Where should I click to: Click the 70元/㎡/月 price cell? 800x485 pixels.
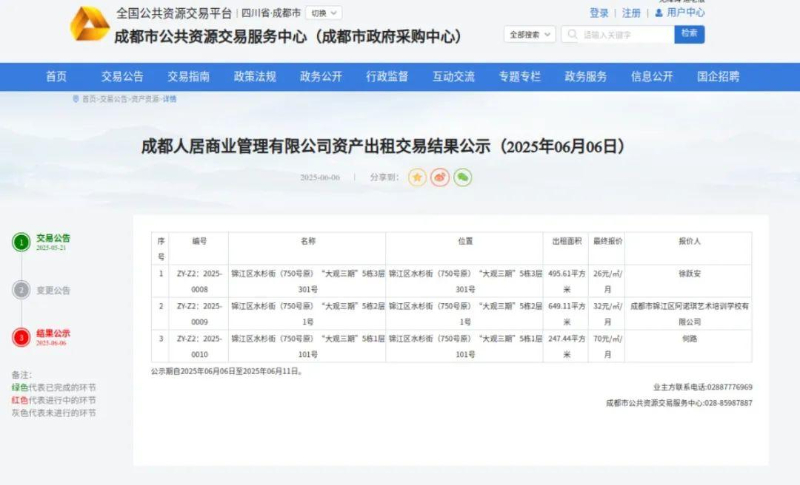click(x=607, y=346)
